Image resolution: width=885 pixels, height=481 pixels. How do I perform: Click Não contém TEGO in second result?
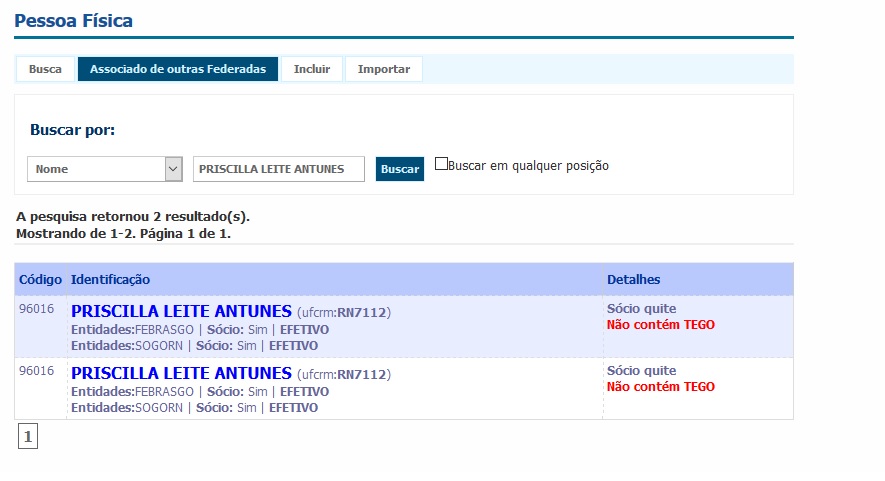[x=660, y=387]
